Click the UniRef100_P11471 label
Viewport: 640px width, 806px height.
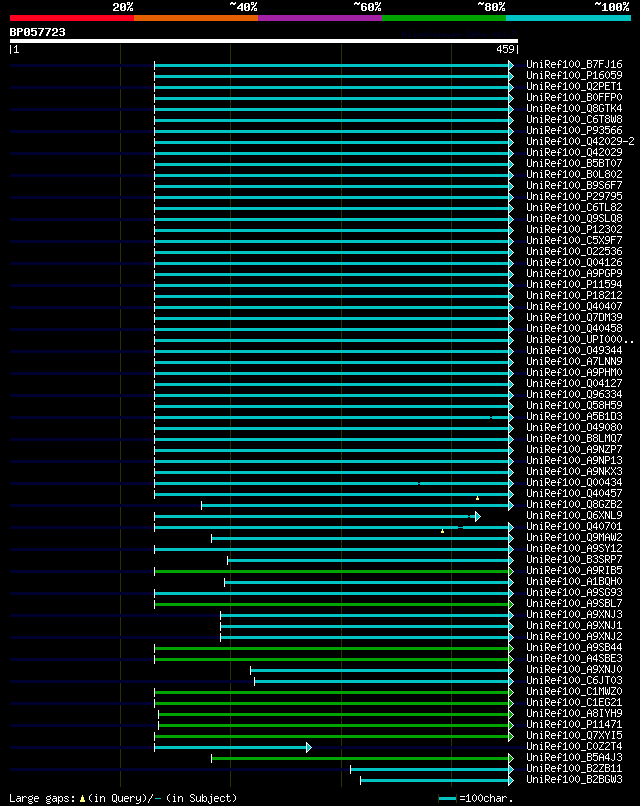(x=574, y=724)
